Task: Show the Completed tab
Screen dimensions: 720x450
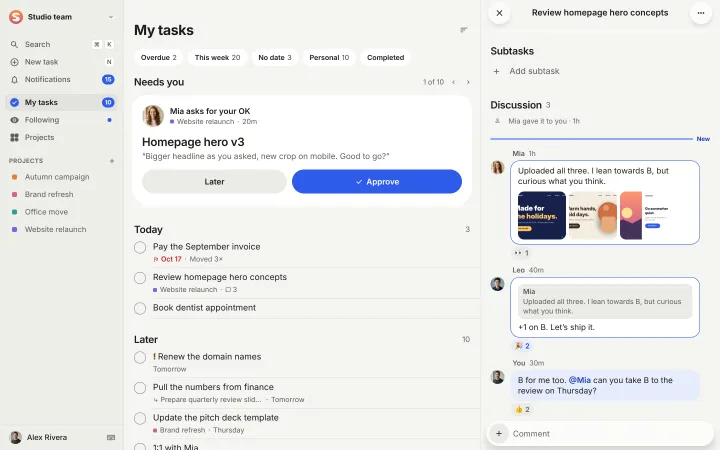Action: (385, 57)
